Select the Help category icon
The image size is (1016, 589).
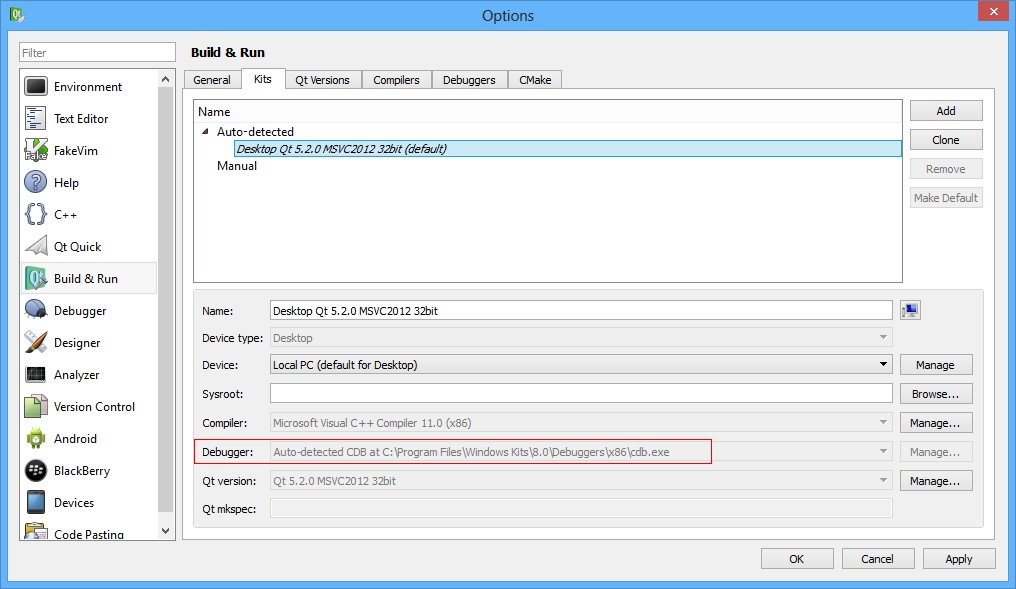[x=36, y=182]
